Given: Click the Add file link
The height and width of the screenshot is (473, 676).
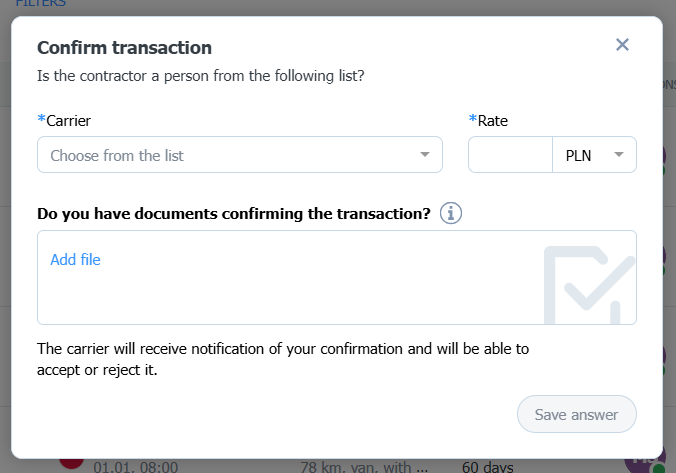Looking at the screenshot, I should [75, 260].
